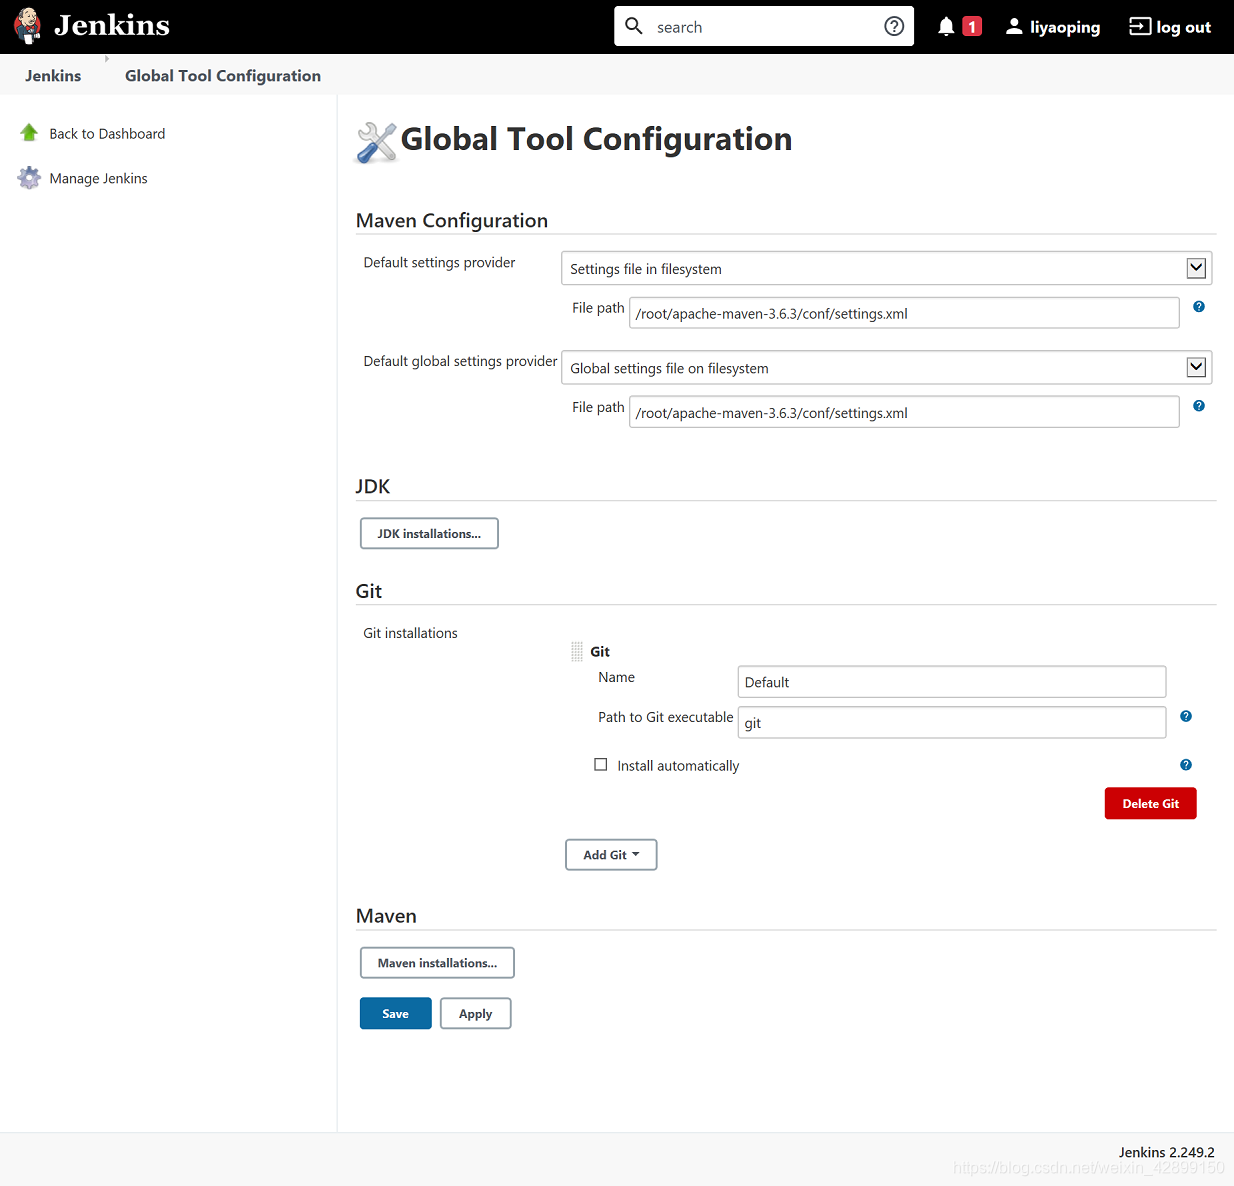The height and width of the screenshot is (1186, 1234).
Task: Apply the configuration changes
Action: 476,1013
